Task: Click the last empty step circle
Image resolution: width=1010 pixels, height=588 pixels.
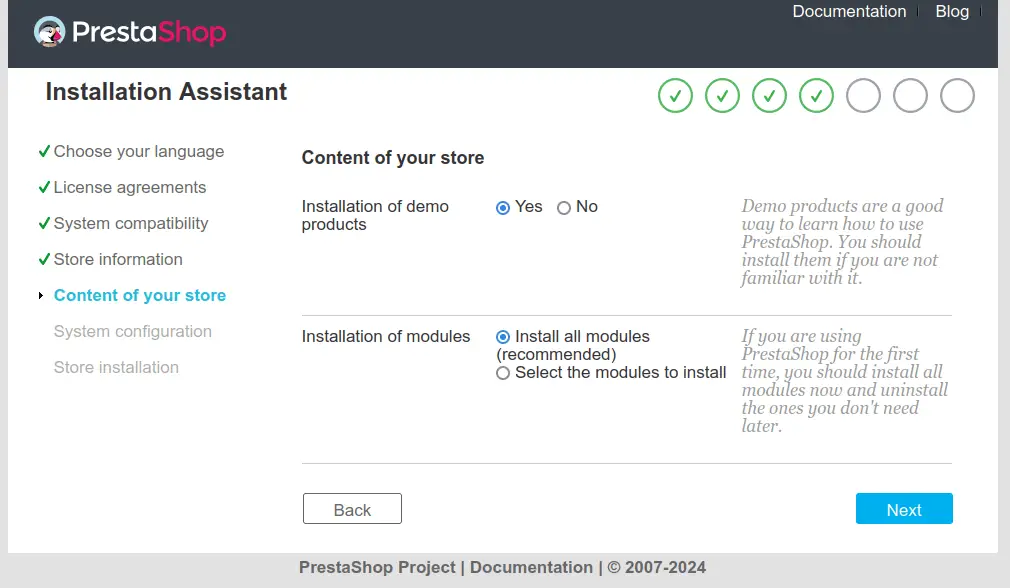Action: [957, 96]
